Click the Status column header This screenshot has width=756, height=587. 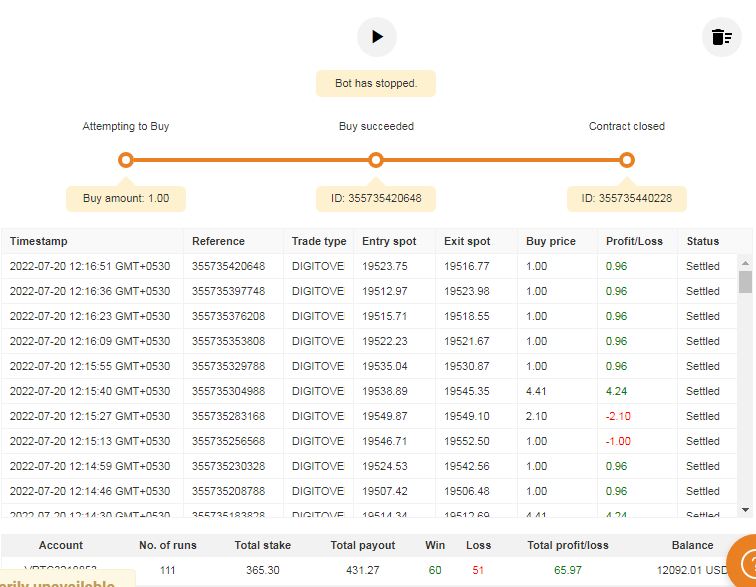coord(707,241)
